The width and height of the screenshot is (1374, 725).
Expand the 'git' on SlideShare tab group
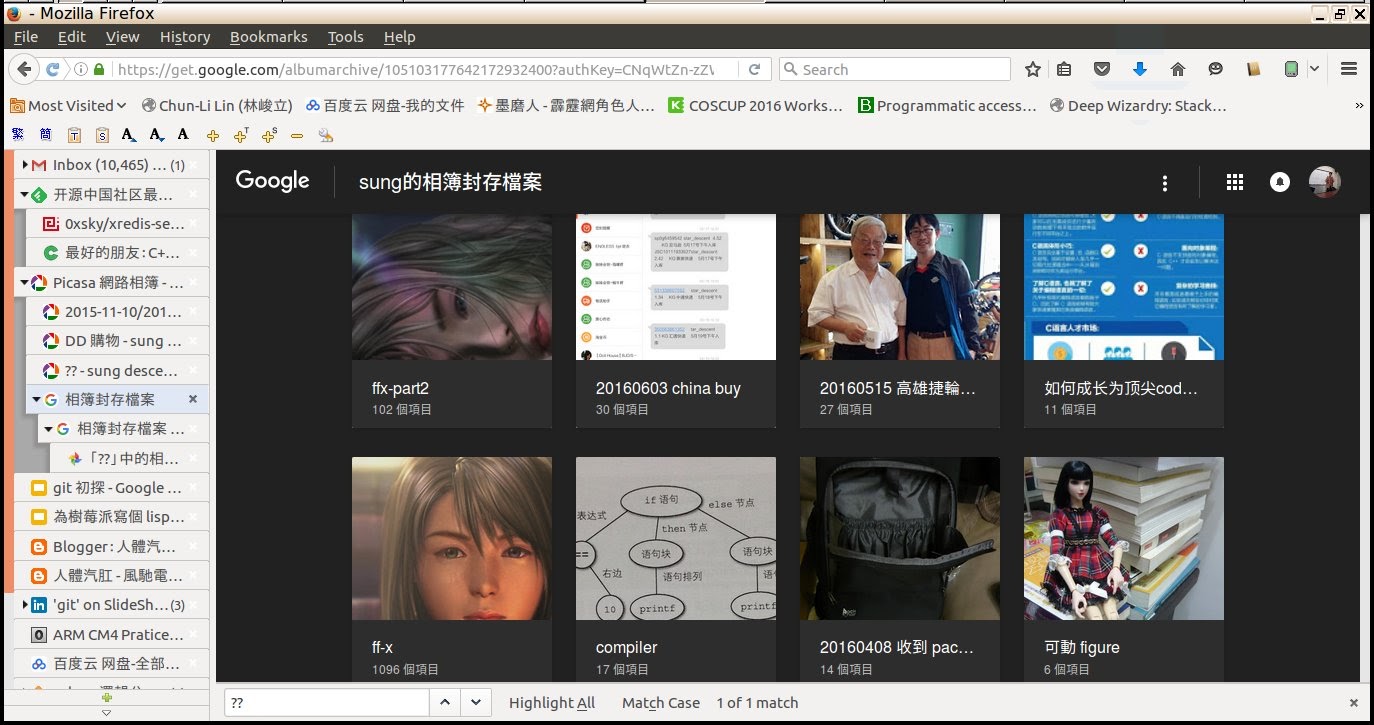coord(24,605)
